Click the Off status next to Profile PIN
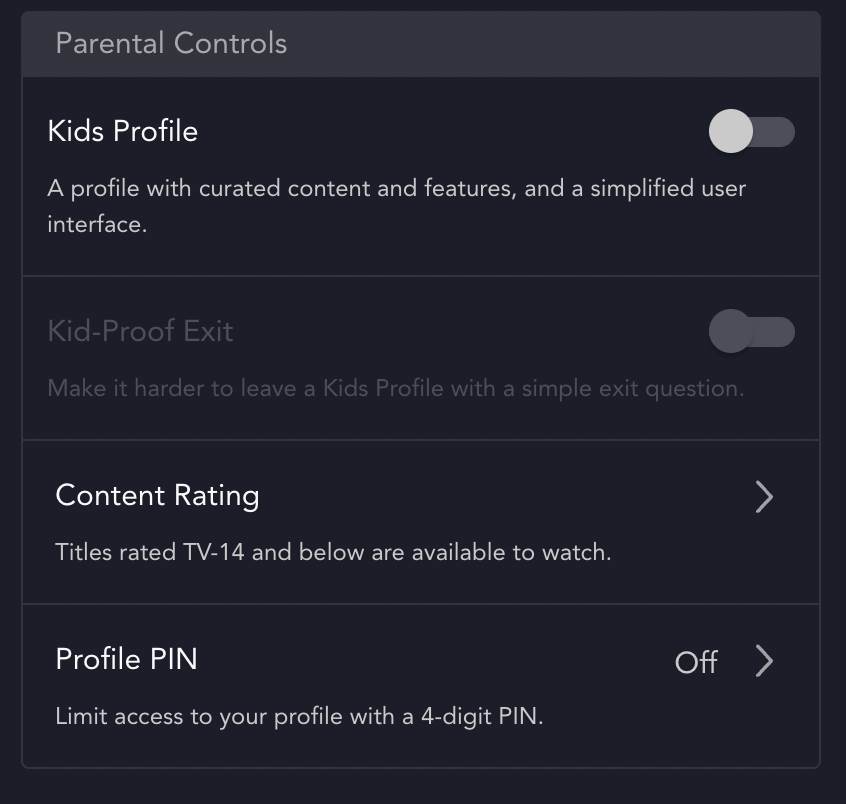 [x=697, y=662]
